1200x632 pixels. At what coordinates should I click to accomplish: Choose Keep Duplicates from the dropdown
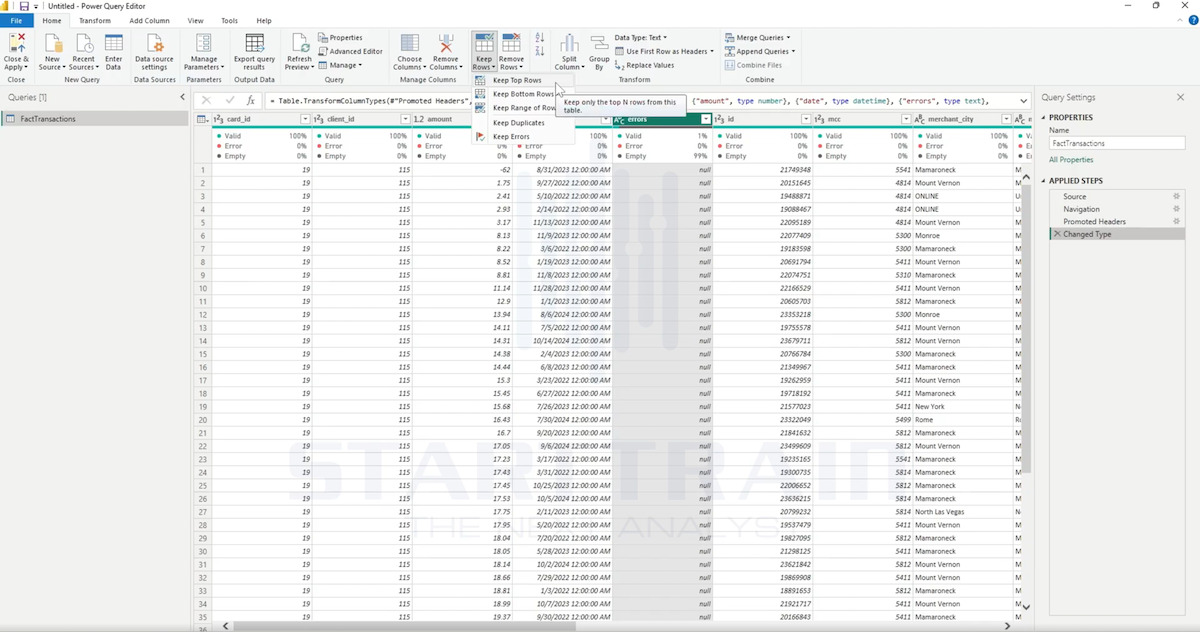(x=517, y=122)
